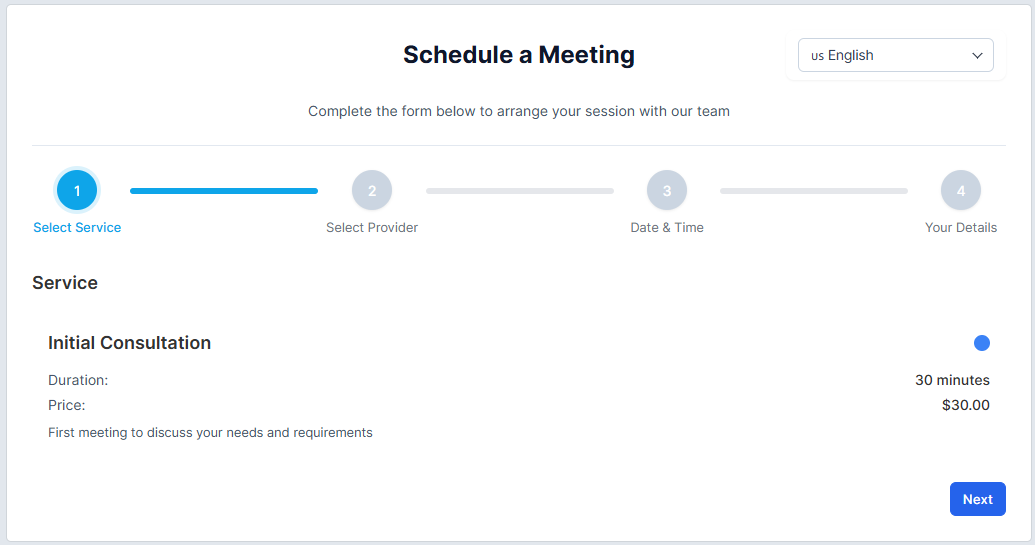Select the Initial Consultation radio button
Screen dimensions: 1035x545
click(x=982, y=343)
